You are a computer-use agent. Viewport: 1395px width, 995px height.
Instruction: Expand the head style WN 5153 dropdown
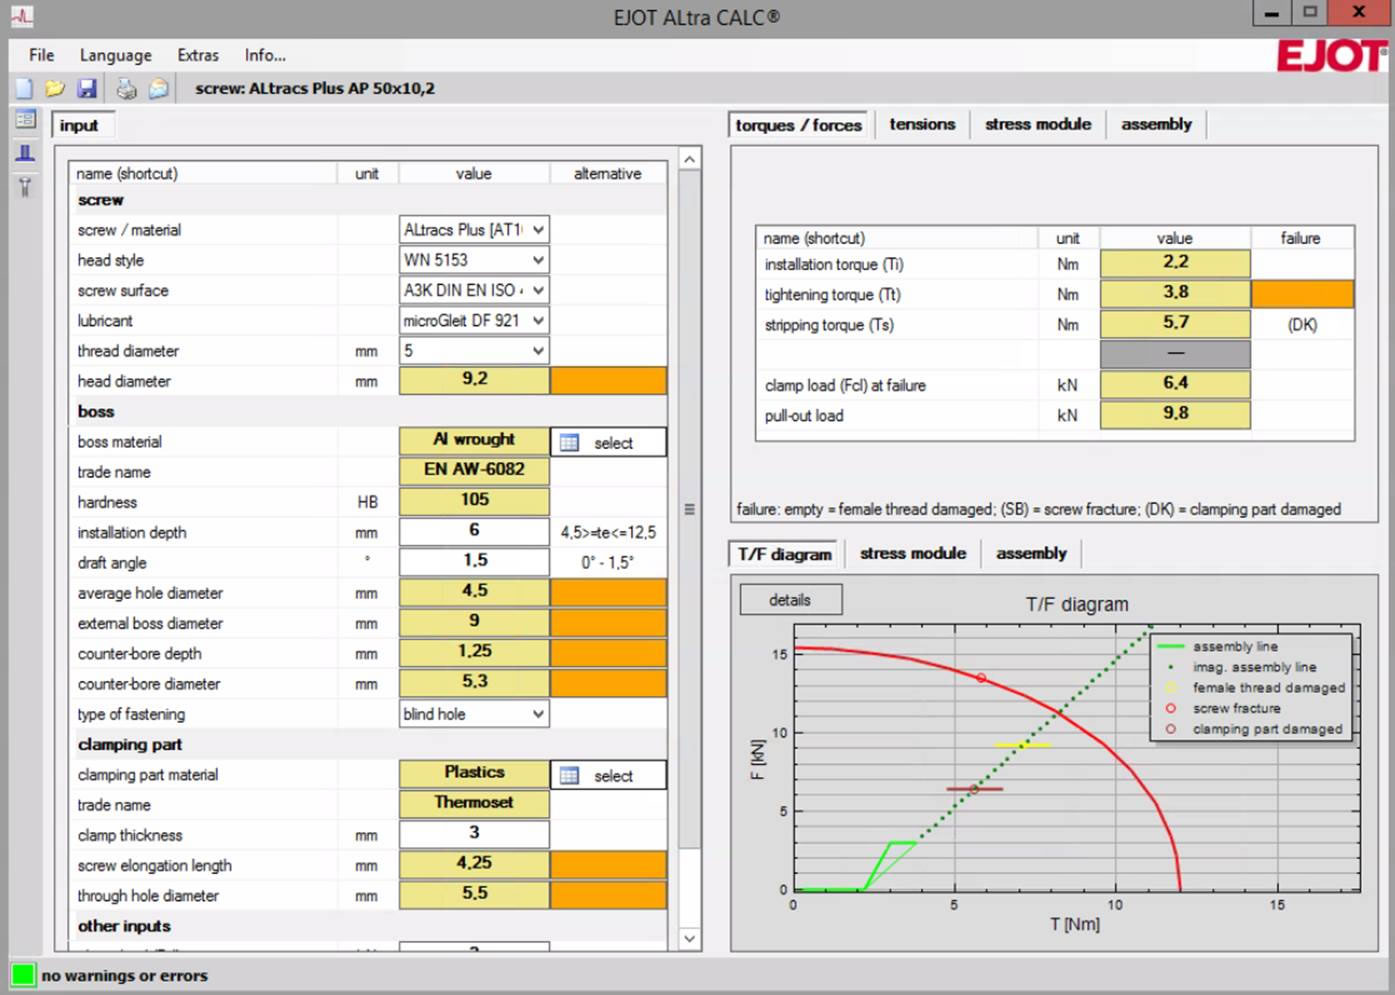click(474, 260)
